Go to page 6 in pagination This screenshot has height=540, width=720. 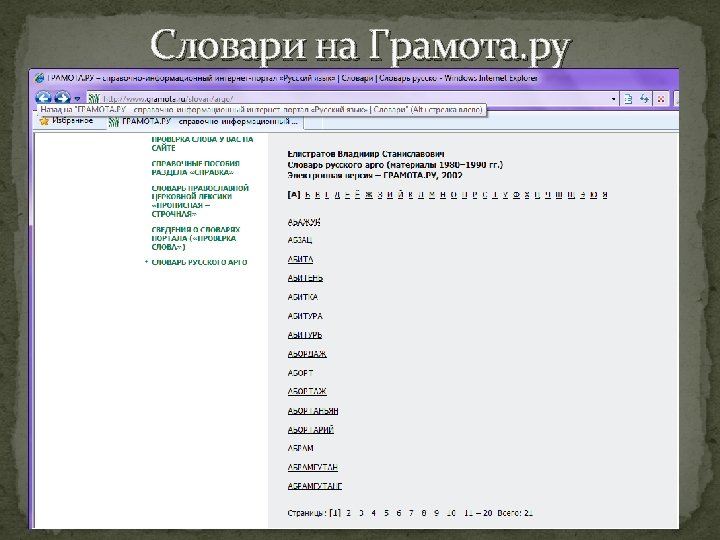[399, 513]
